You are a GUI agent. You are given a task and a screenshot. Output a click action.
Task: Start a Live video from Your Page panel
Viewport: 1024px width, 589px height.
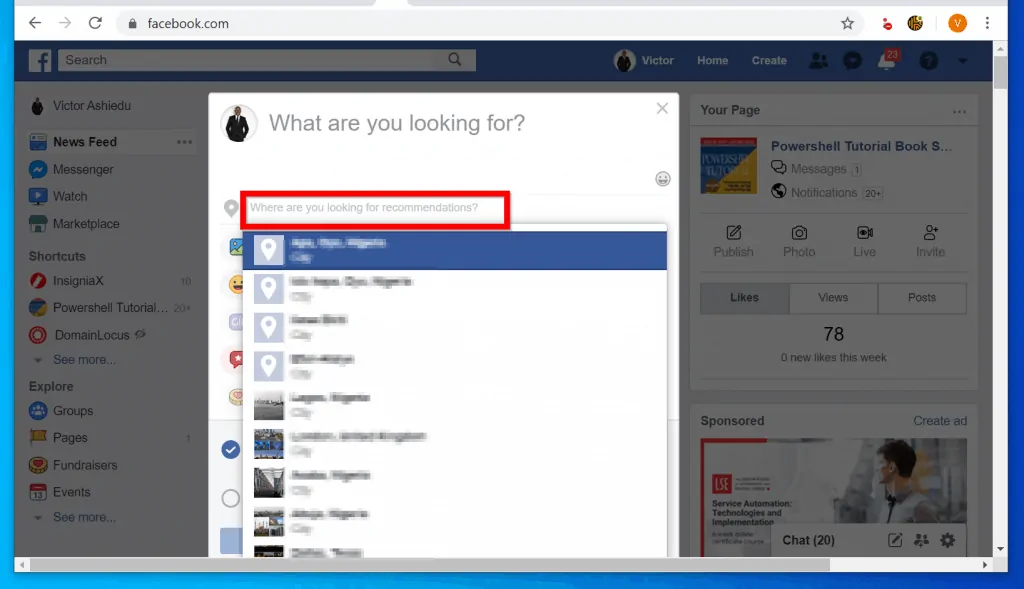[x=863, y=242]
